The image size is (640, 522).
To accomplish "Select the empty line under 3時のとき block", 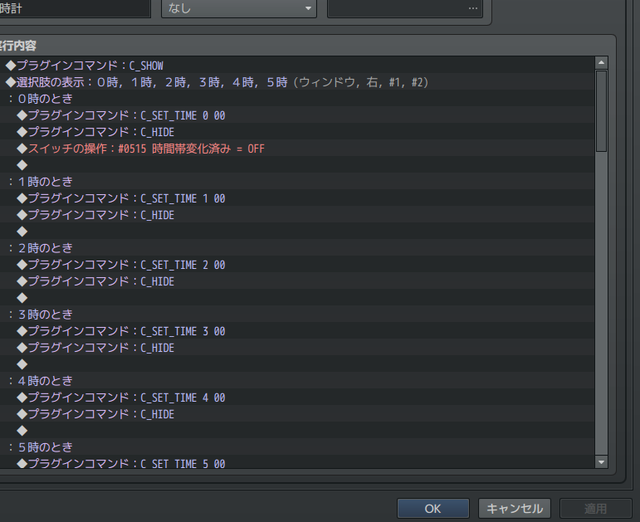I will pos(297,364).
